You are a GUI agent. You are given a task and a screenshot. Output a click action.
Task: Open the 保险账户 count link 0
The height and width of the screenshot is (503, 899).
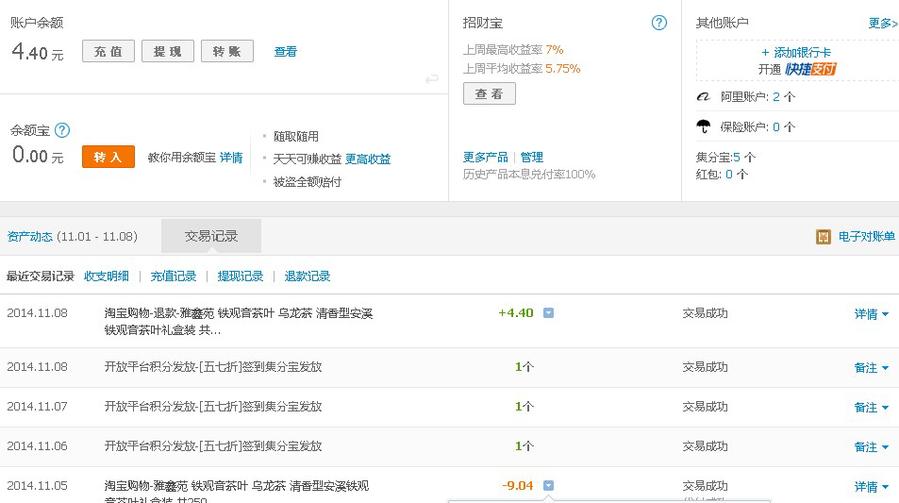[776, 127]
